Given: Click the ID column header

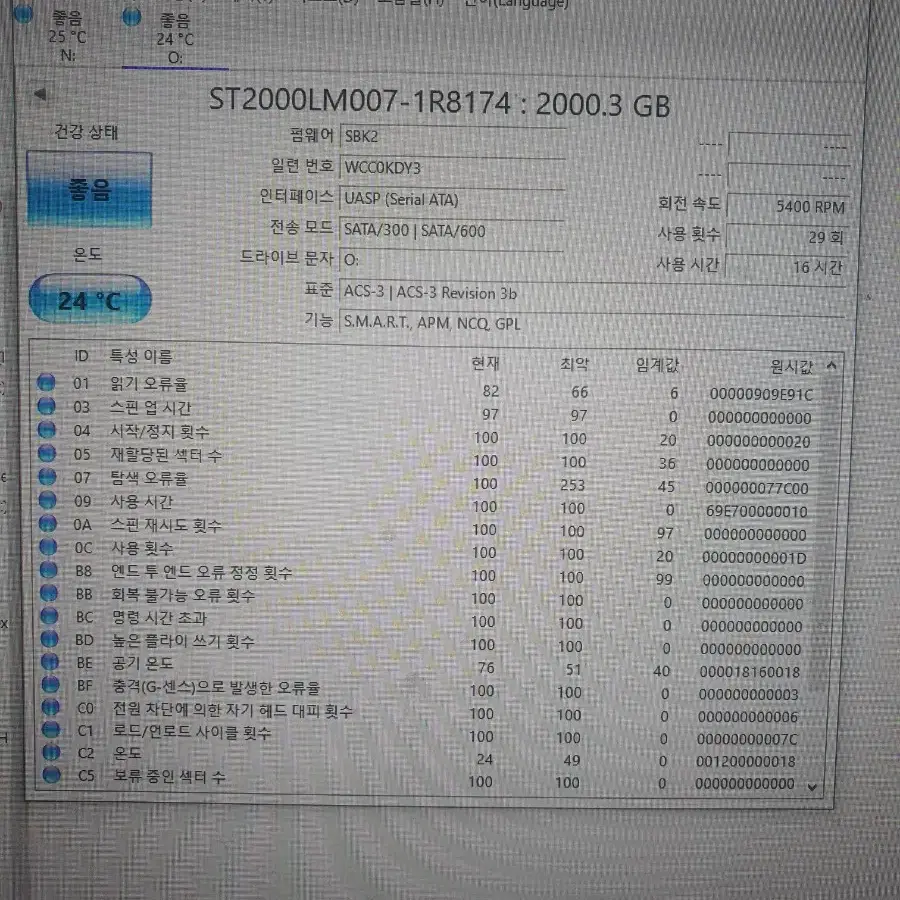Looking at the screenshot, I should (82, 356).
